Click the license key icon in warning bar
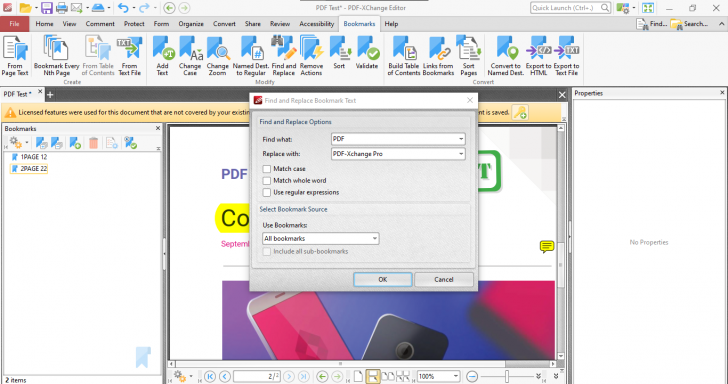The image size is (728, 384). tap(520, 112)
